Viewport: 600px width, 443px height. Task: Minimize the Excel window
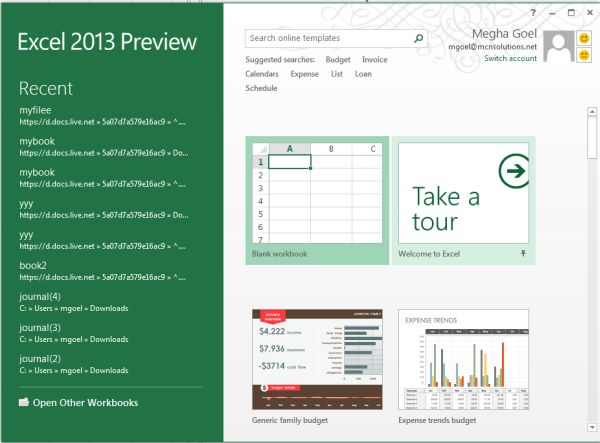(552, 13)
